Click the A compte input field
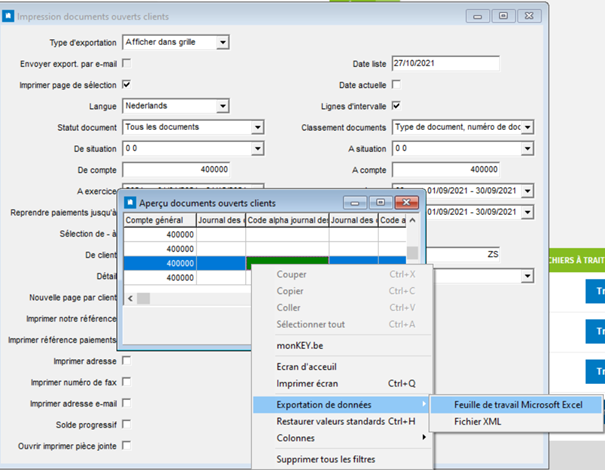 point(446,170)
